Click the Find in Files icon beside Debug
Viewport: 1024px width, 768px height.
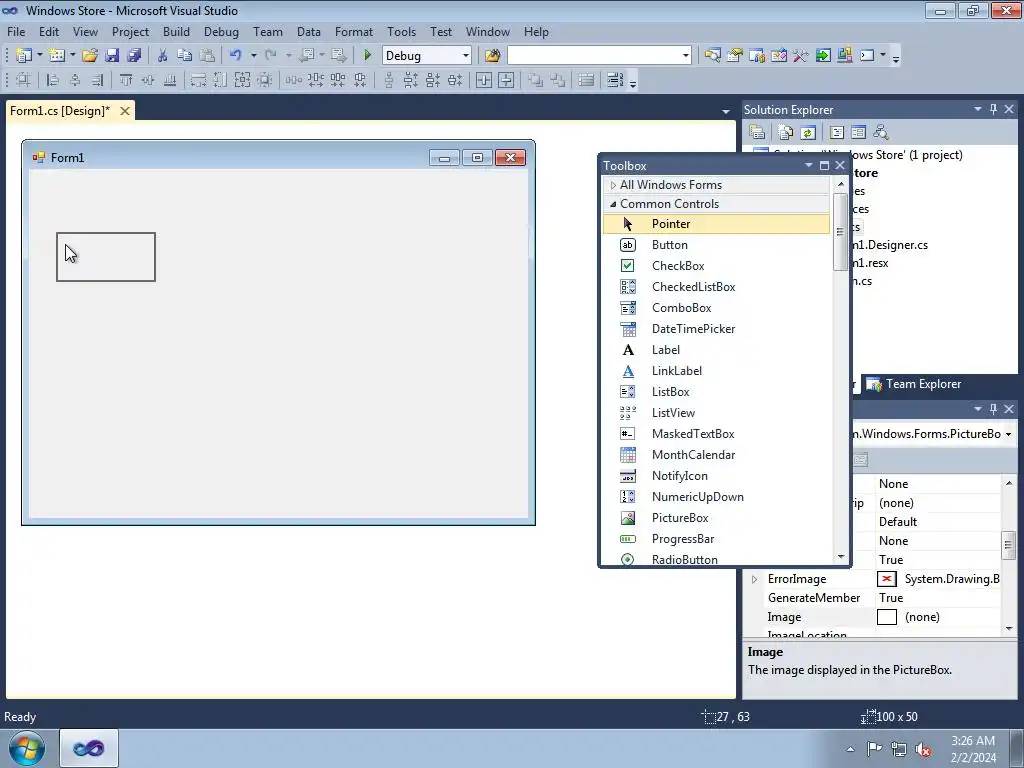[492, 56]
